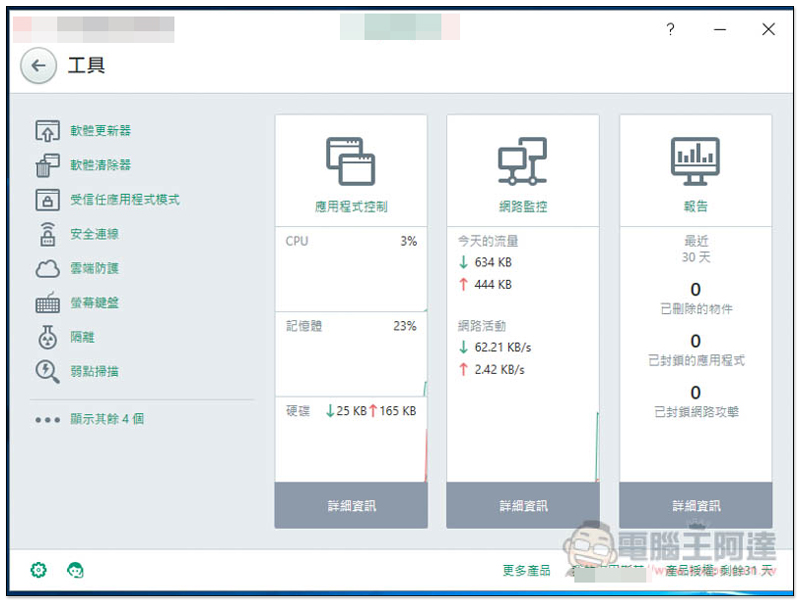This screenshot has height=603, width=800.
Task: Click 詳細資訊 under 應用程式控制
Action: pyautogui.click(x=351, y=505)
